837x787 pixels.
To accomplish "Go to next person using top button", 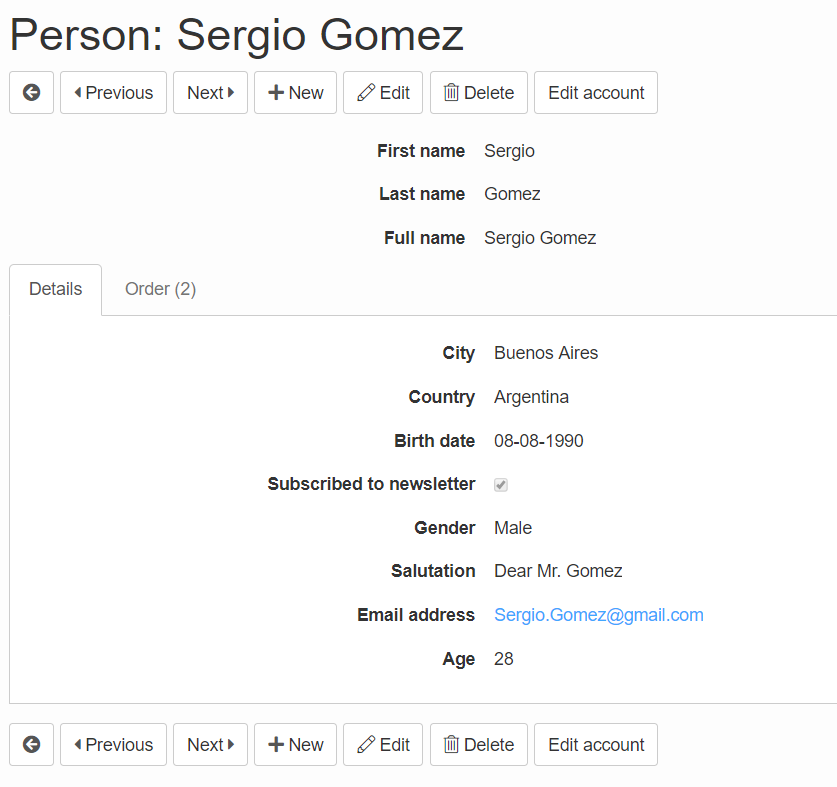I will click(210, 92).
